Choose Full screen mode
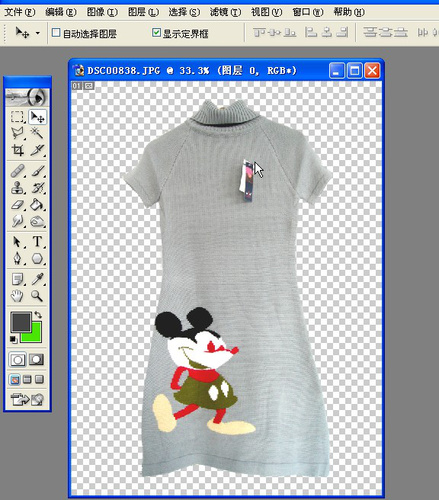The image size is (439, 500). 39,380
